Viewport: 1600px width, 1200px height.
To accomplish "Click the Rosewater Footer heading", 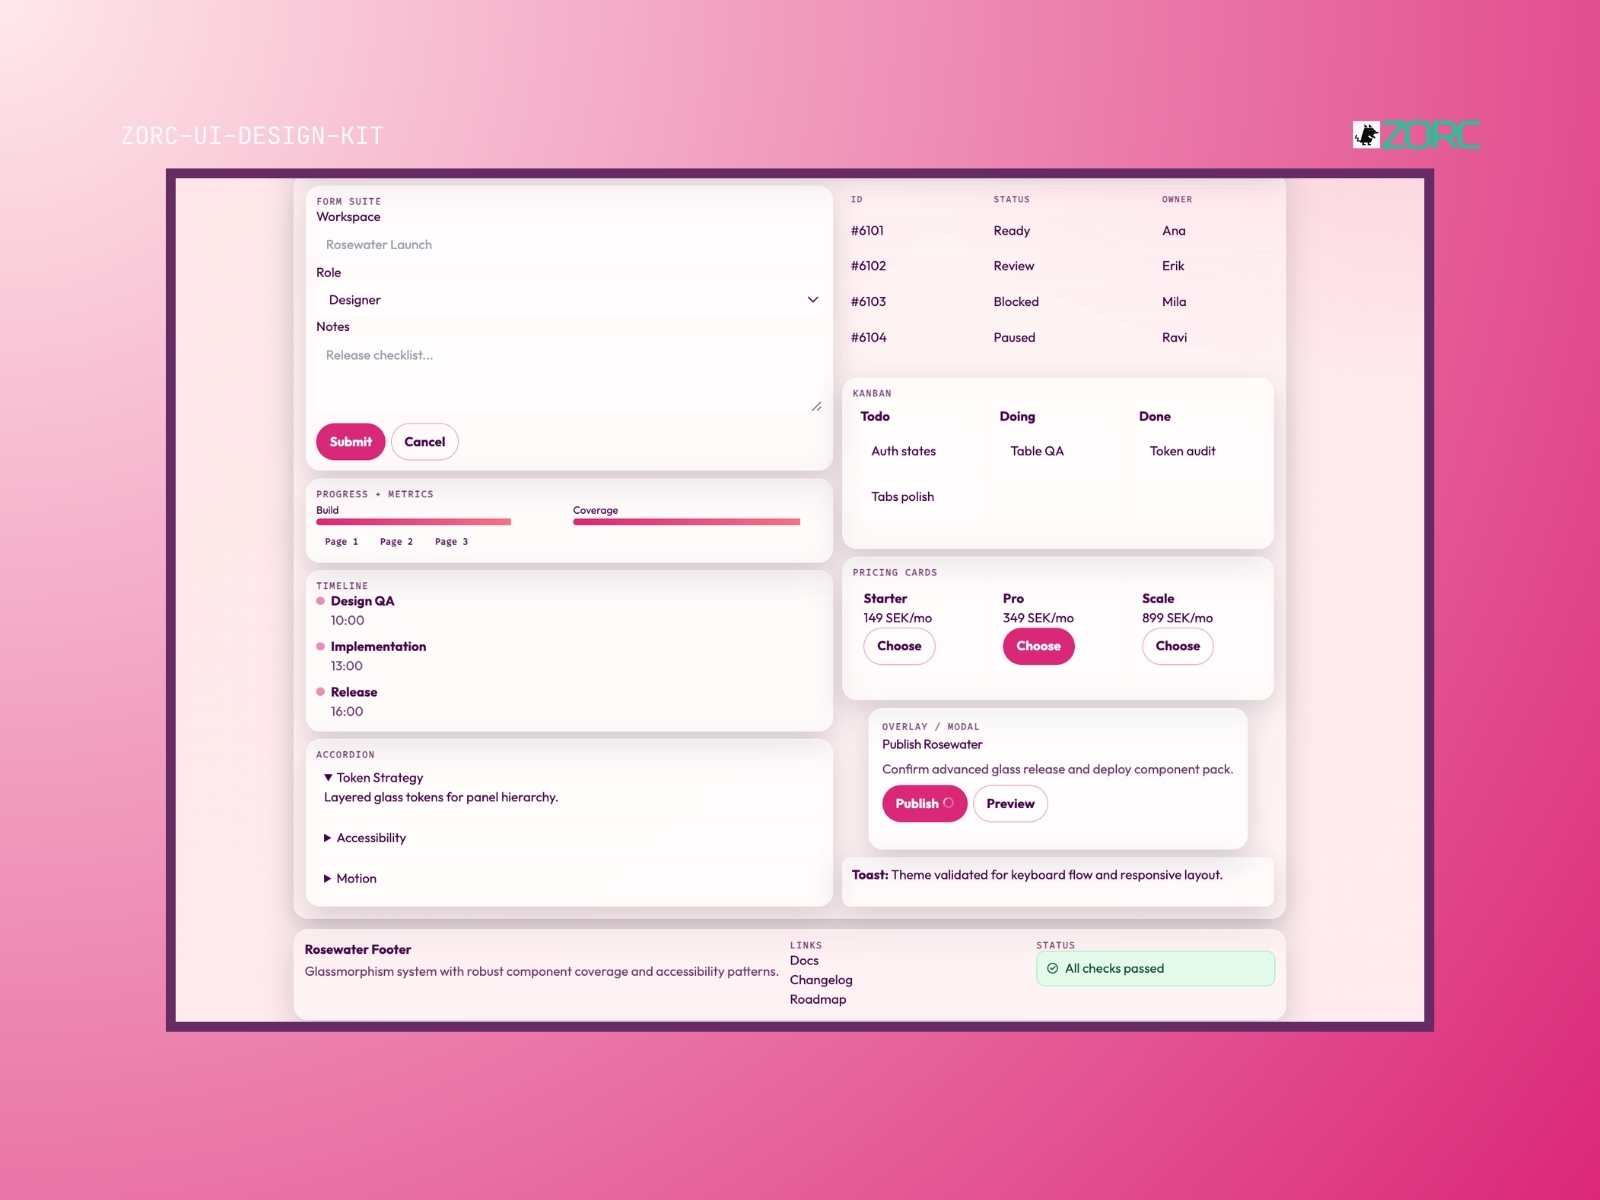I will (x=358, y=950).
